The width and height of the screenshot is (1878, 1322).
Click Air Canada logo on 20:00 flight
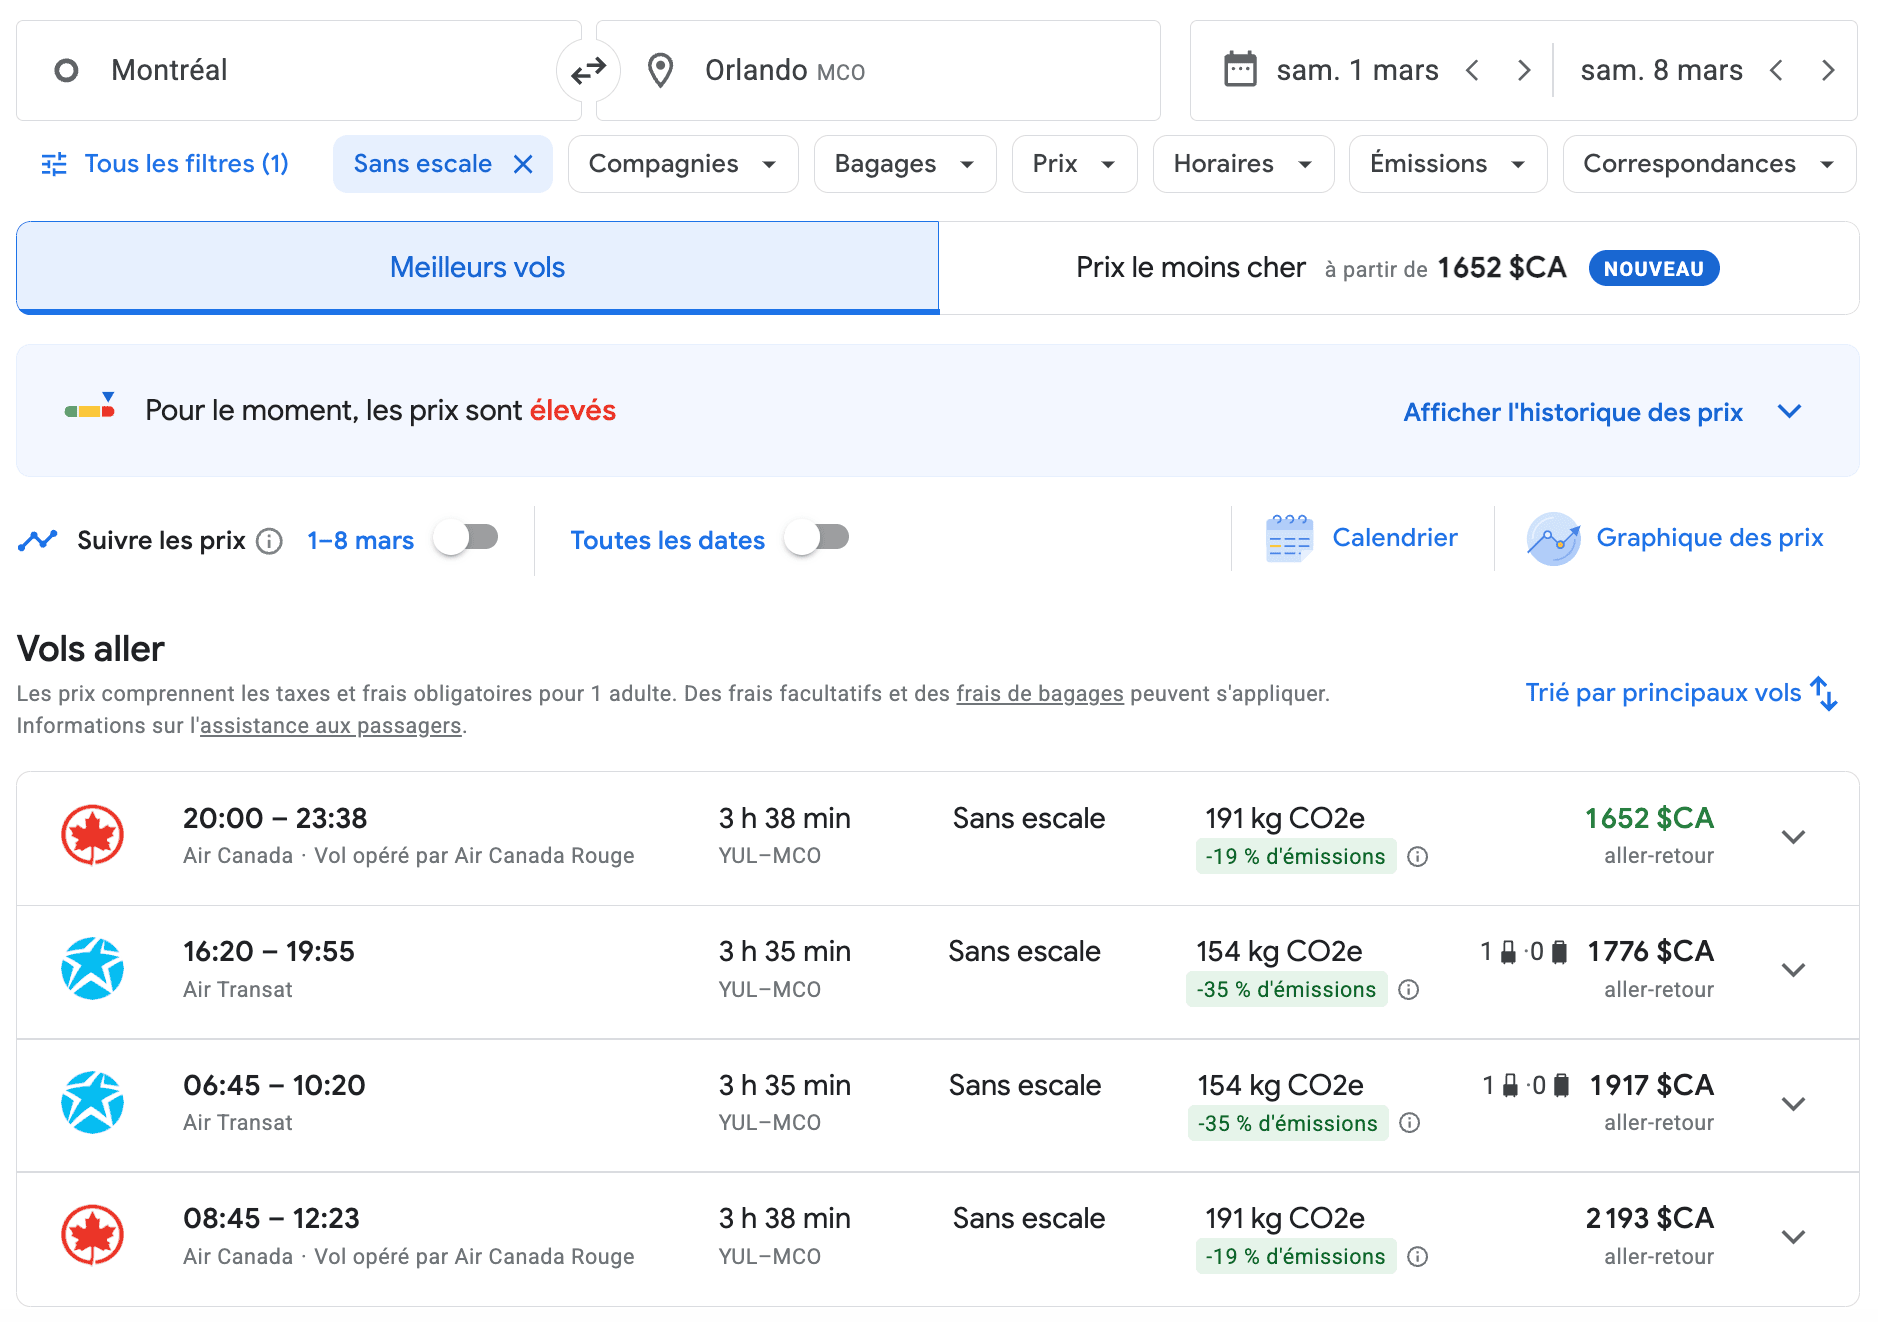92,835
